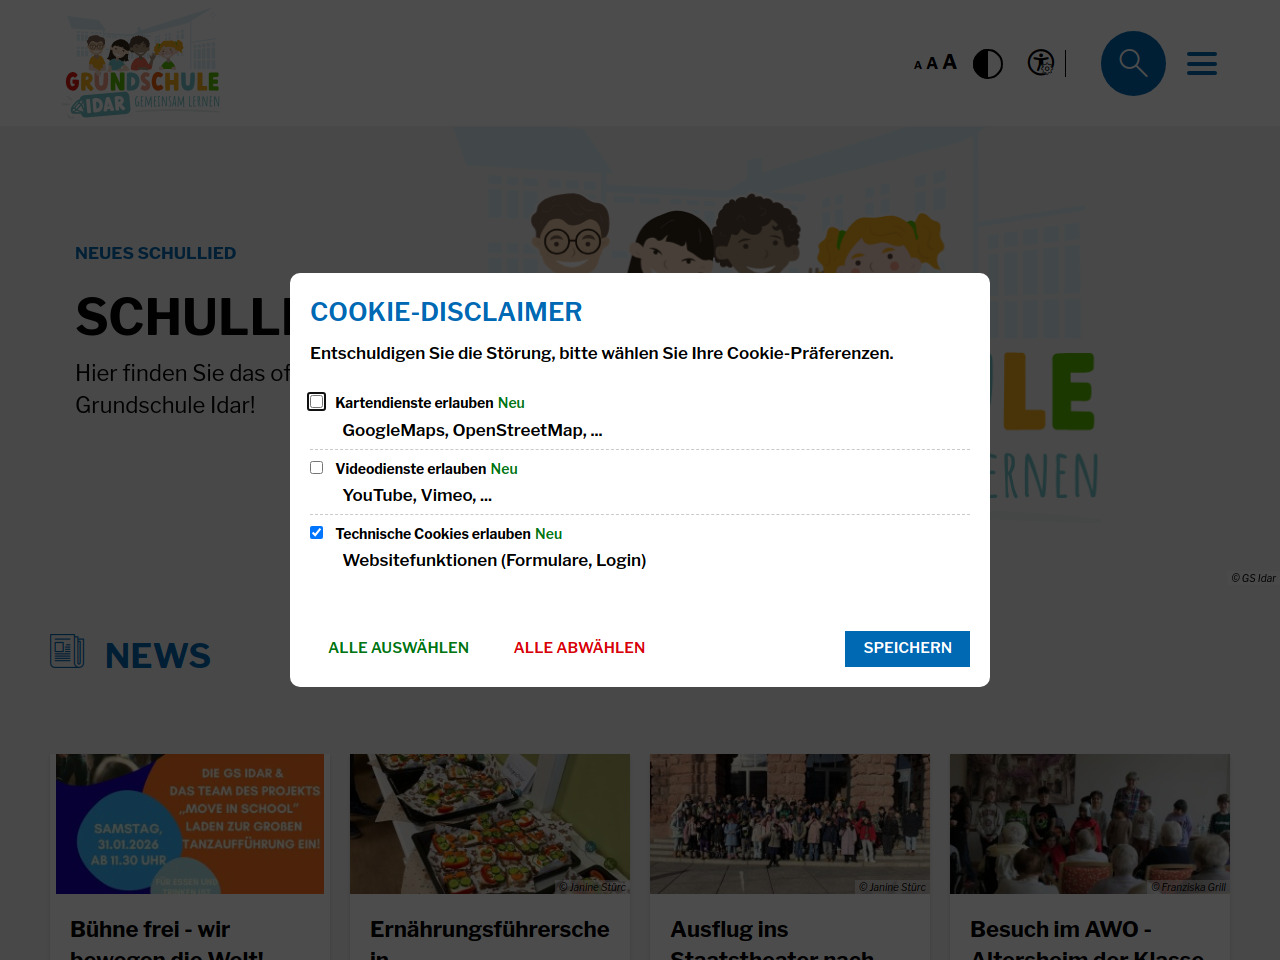
Task: Open the Bühne frei news thumbnail
Action: [x=190, y=824]
